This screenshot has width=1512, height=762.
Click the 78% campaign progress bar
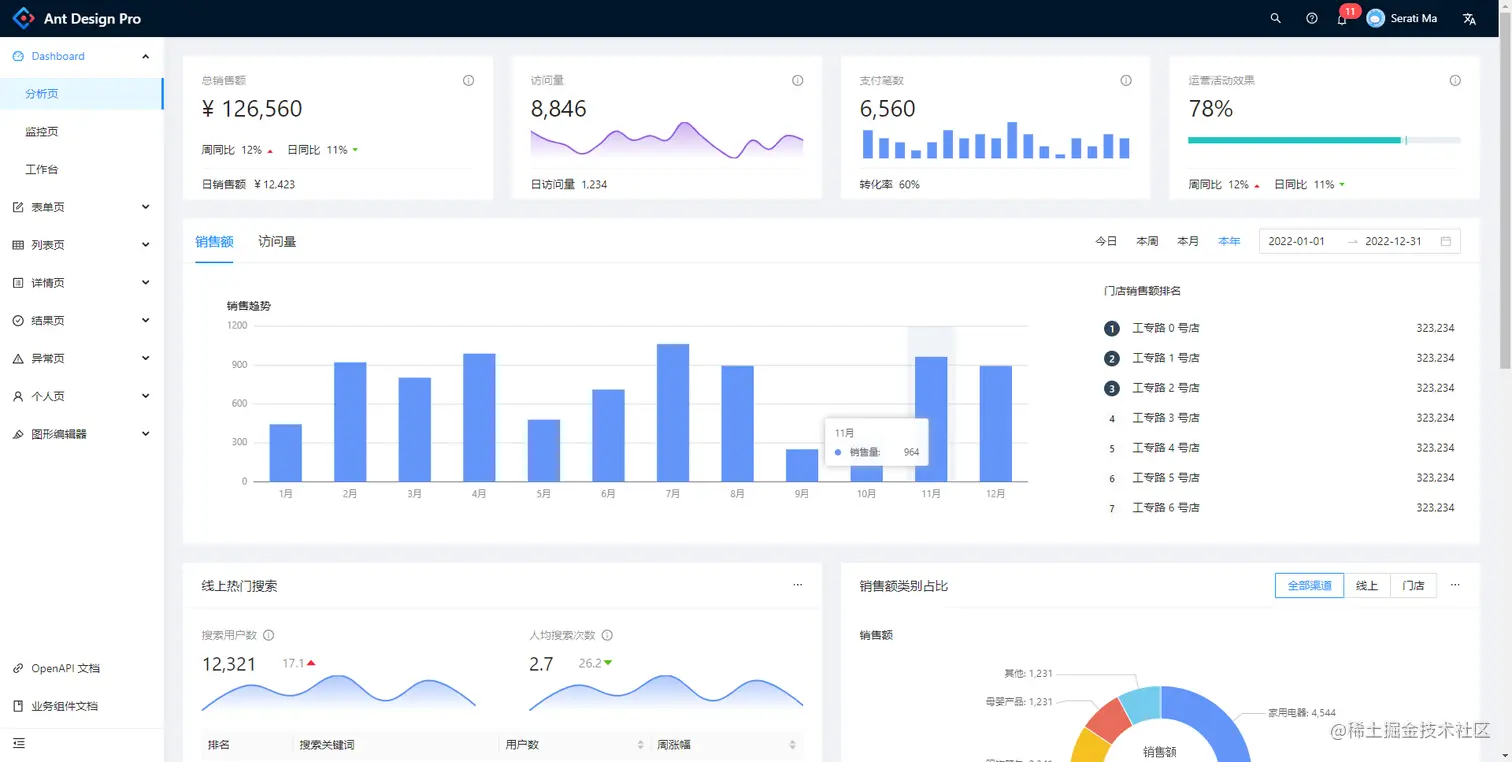[1324, 140]
